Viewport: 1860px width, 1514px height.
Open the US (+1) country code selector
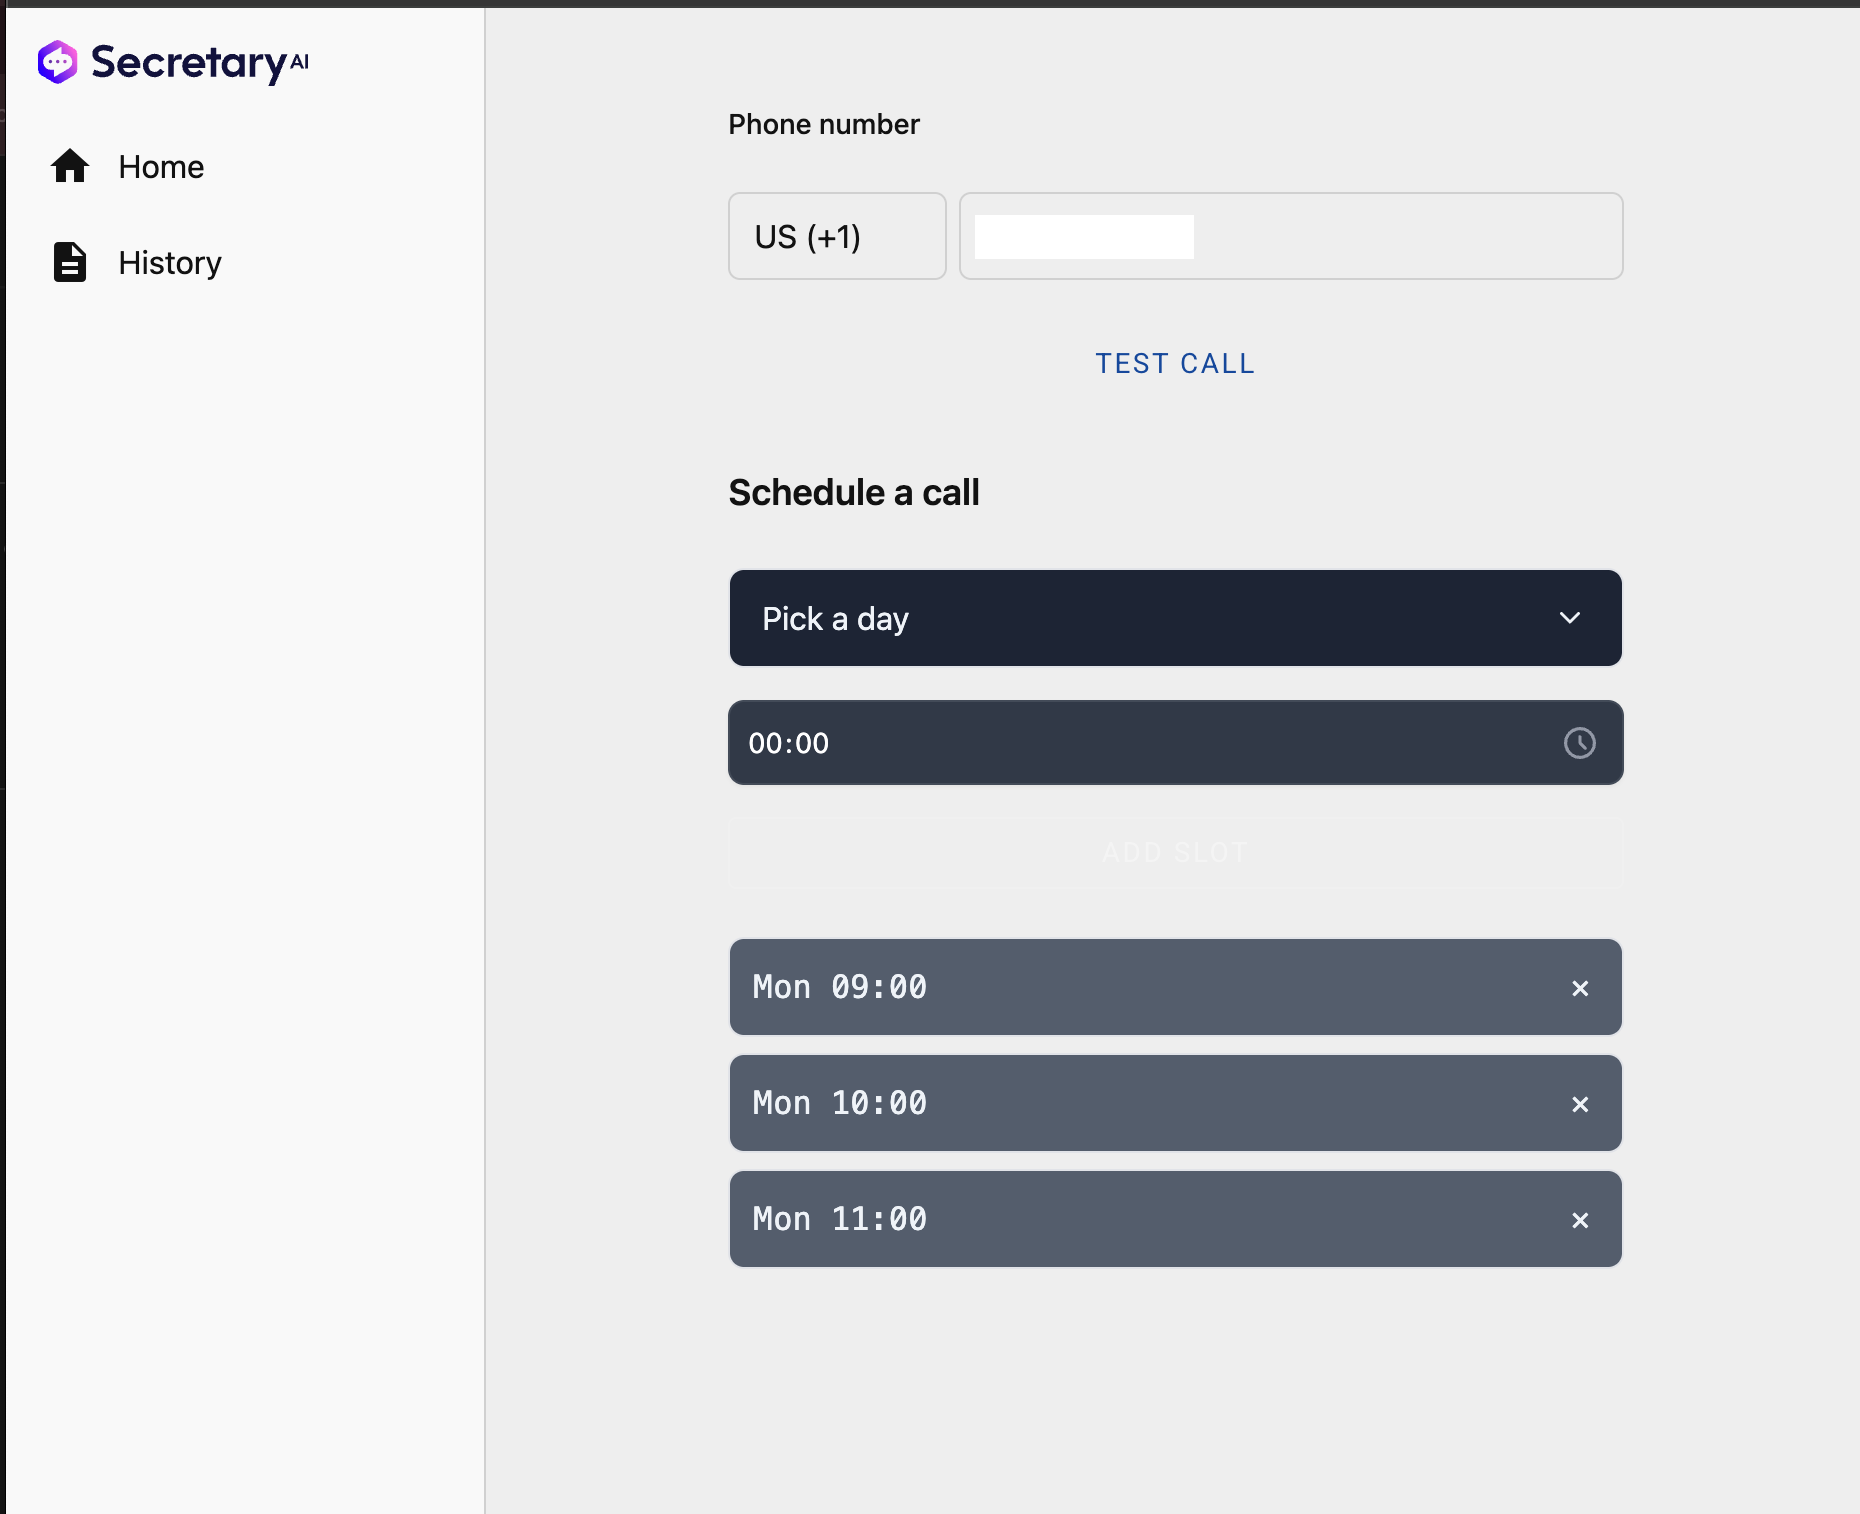[x=837, y=236]
